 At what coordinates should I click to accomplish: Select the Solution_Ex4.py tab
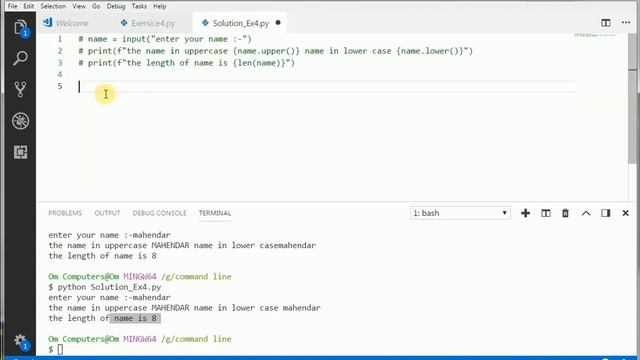[241, 23]
